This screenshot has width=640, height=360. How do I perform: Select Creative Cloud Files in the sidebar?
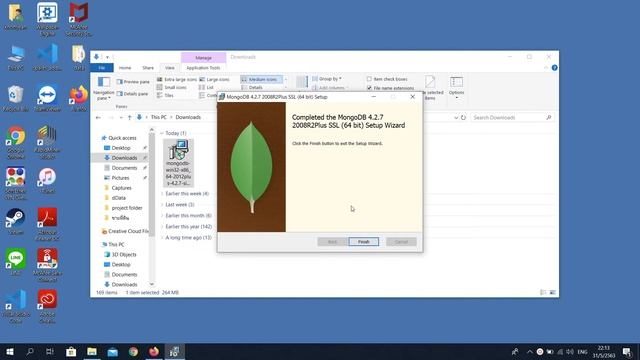pos(124,231)
